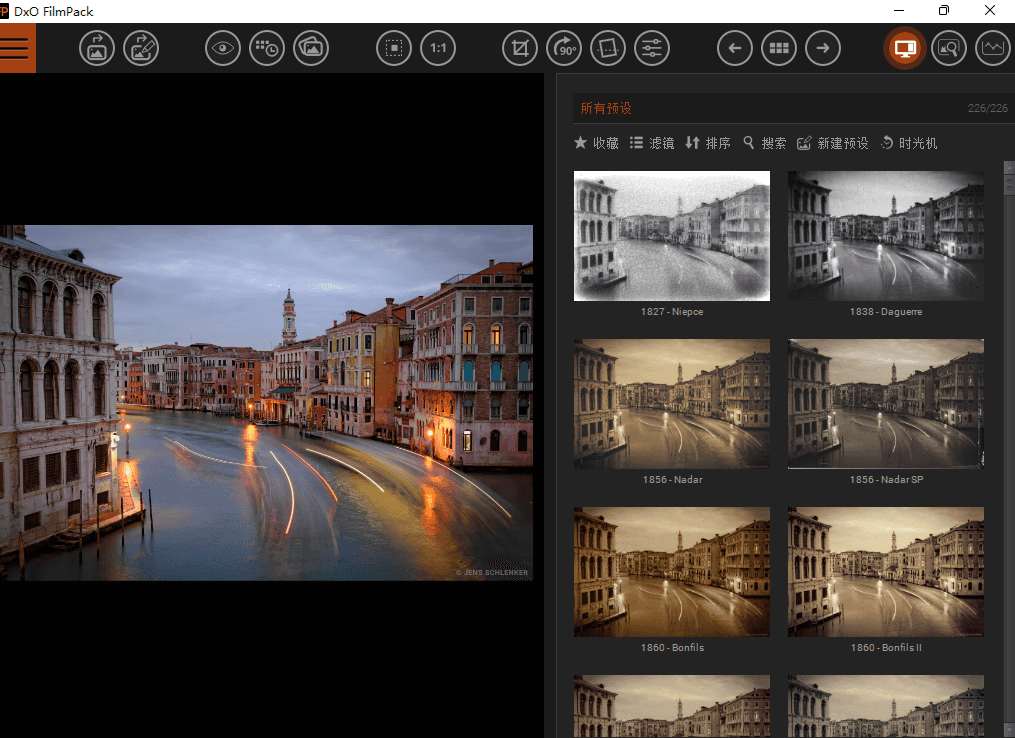This screenshot has width=1015, height=738.
Task: Minimize the DxO FilmPack window
Action: click(899, 10)
